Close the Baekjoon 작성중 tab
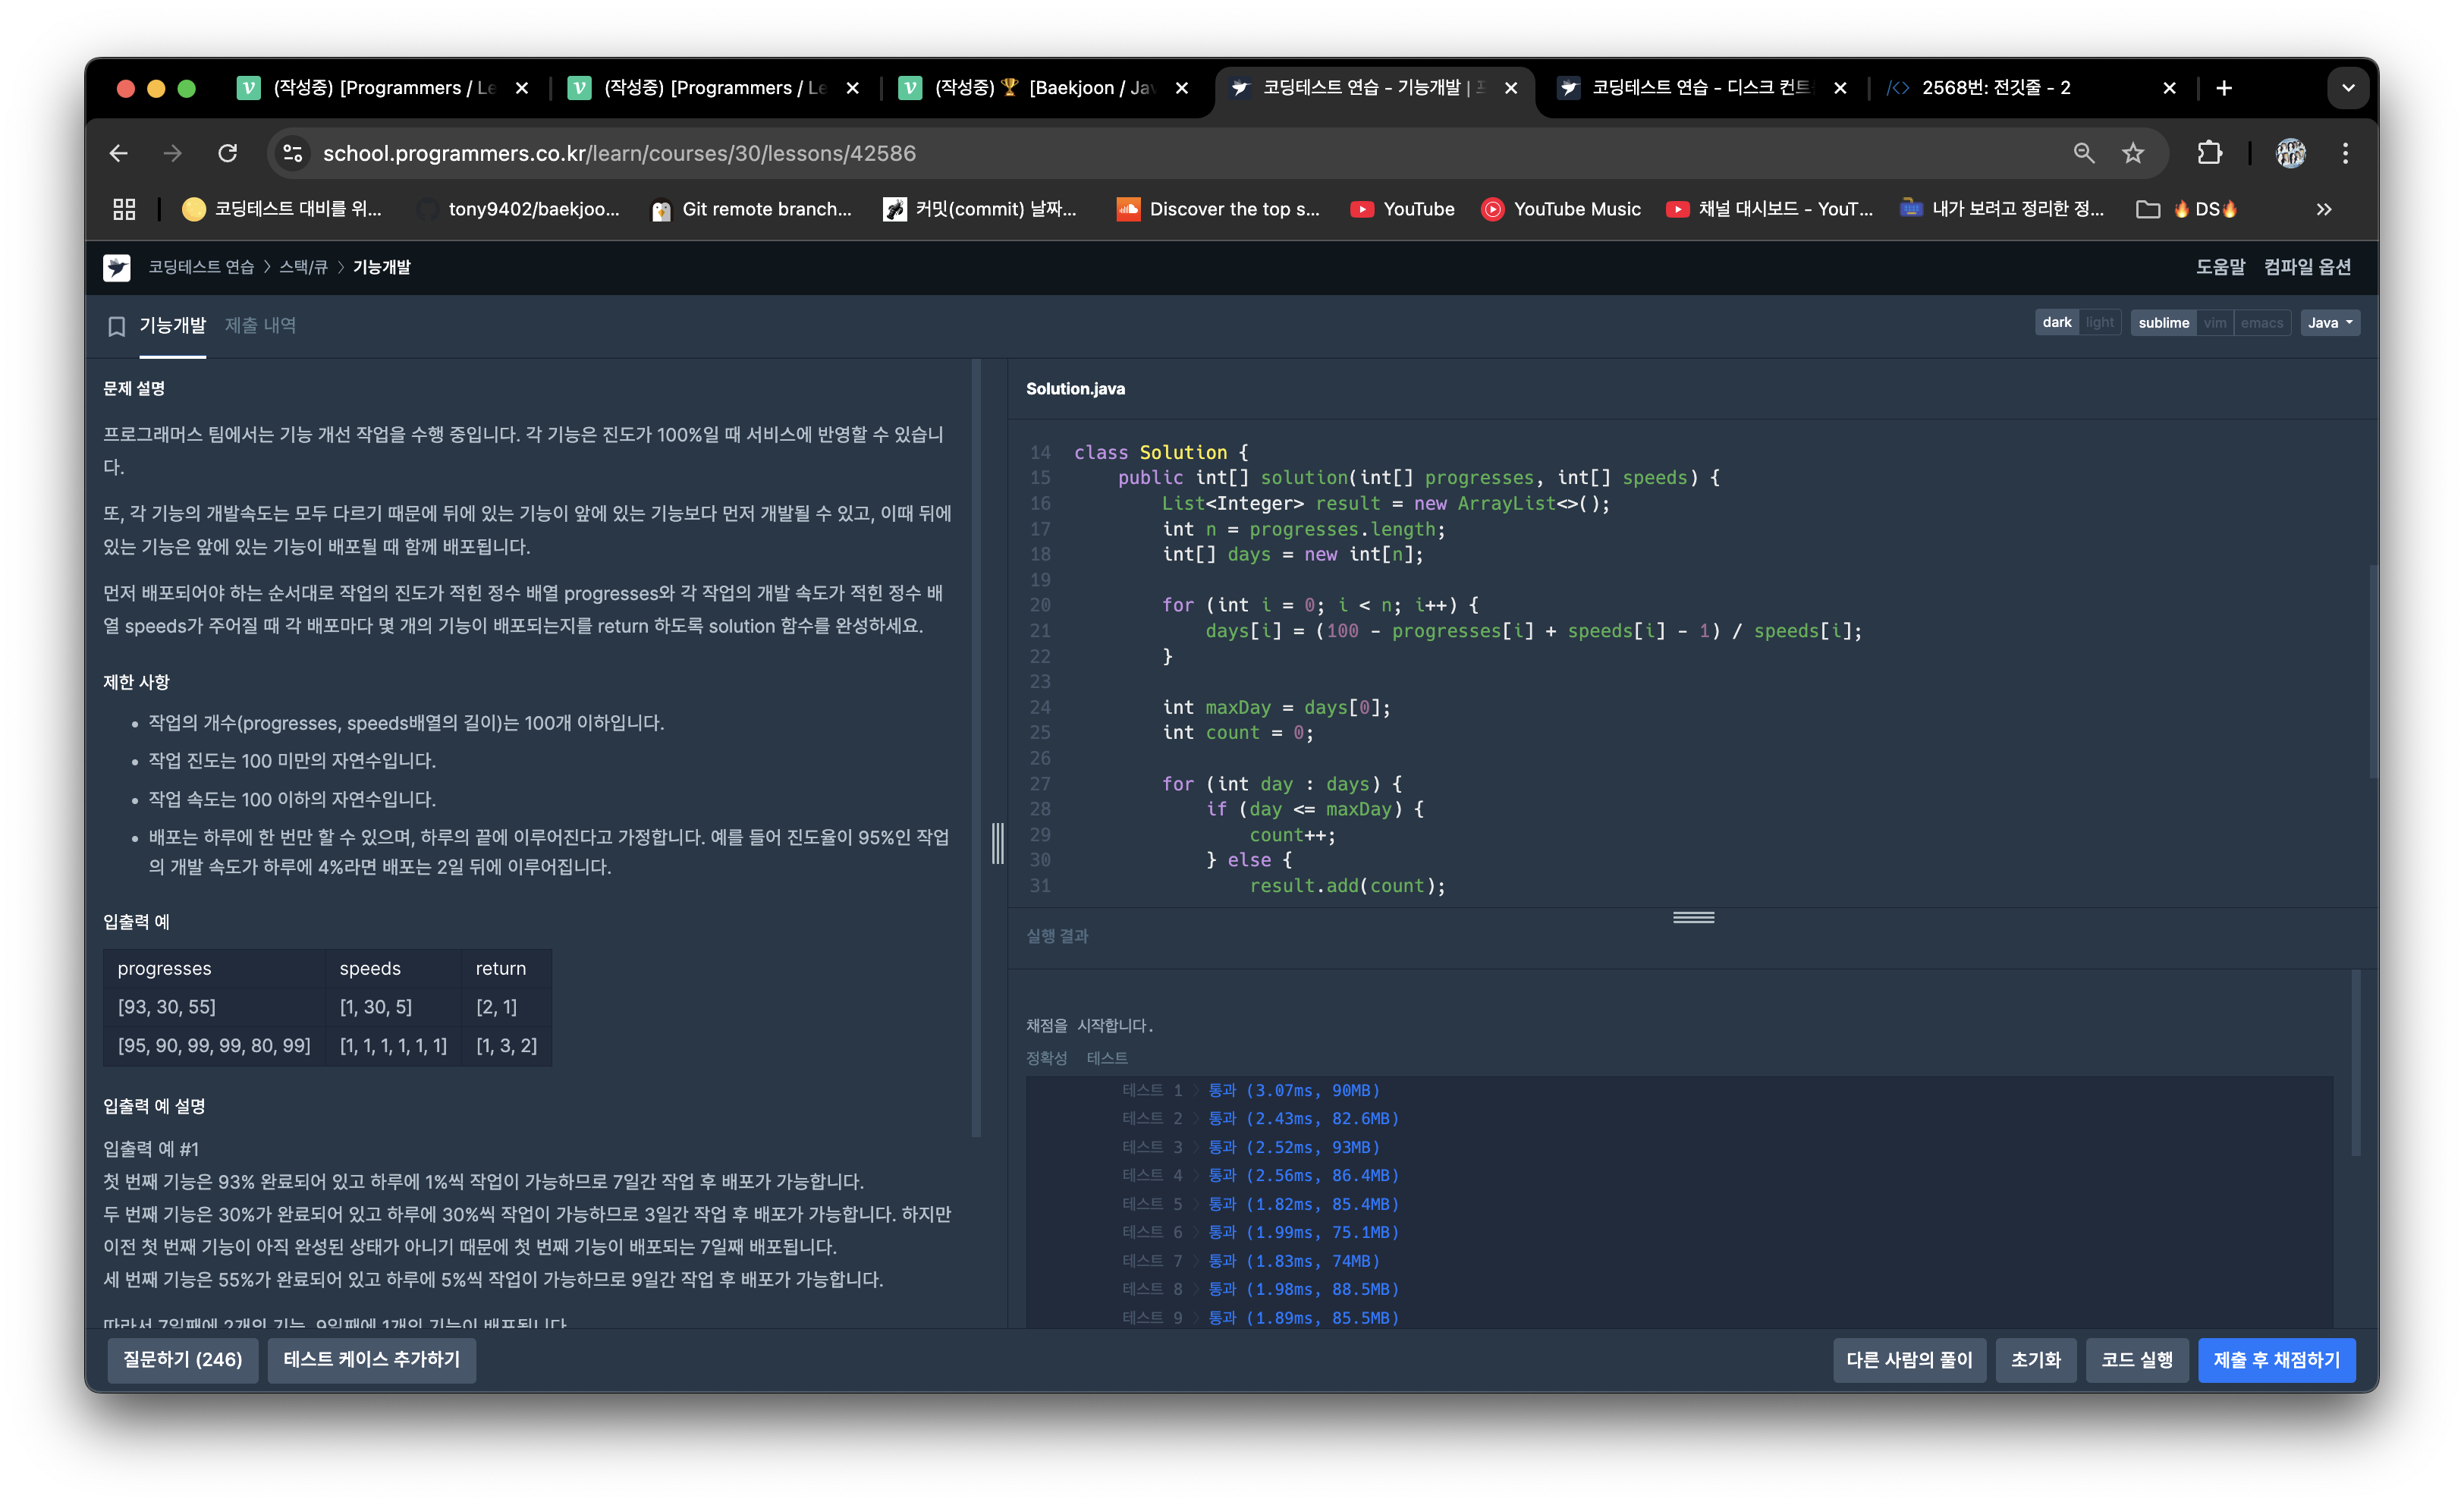Screen dimensions: 2464x1505 point(1182,88)
